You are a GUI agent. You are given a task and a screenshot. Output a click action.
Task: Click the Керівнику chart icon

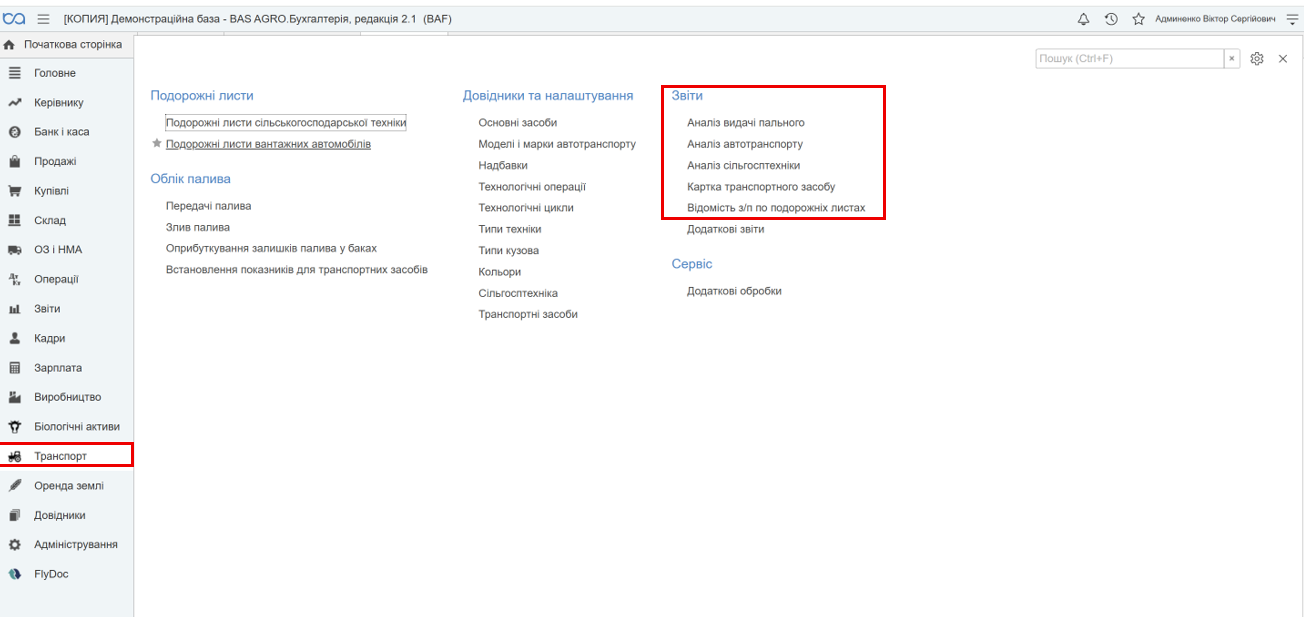click(x=15, y=103)
